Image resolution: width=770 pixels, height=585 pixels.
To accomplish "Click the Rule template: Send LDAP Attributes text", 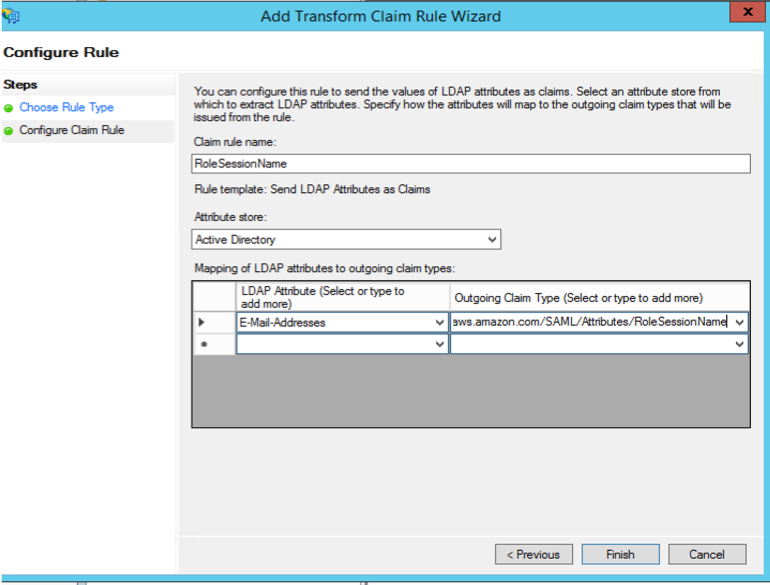I will (x=312, y=189).
